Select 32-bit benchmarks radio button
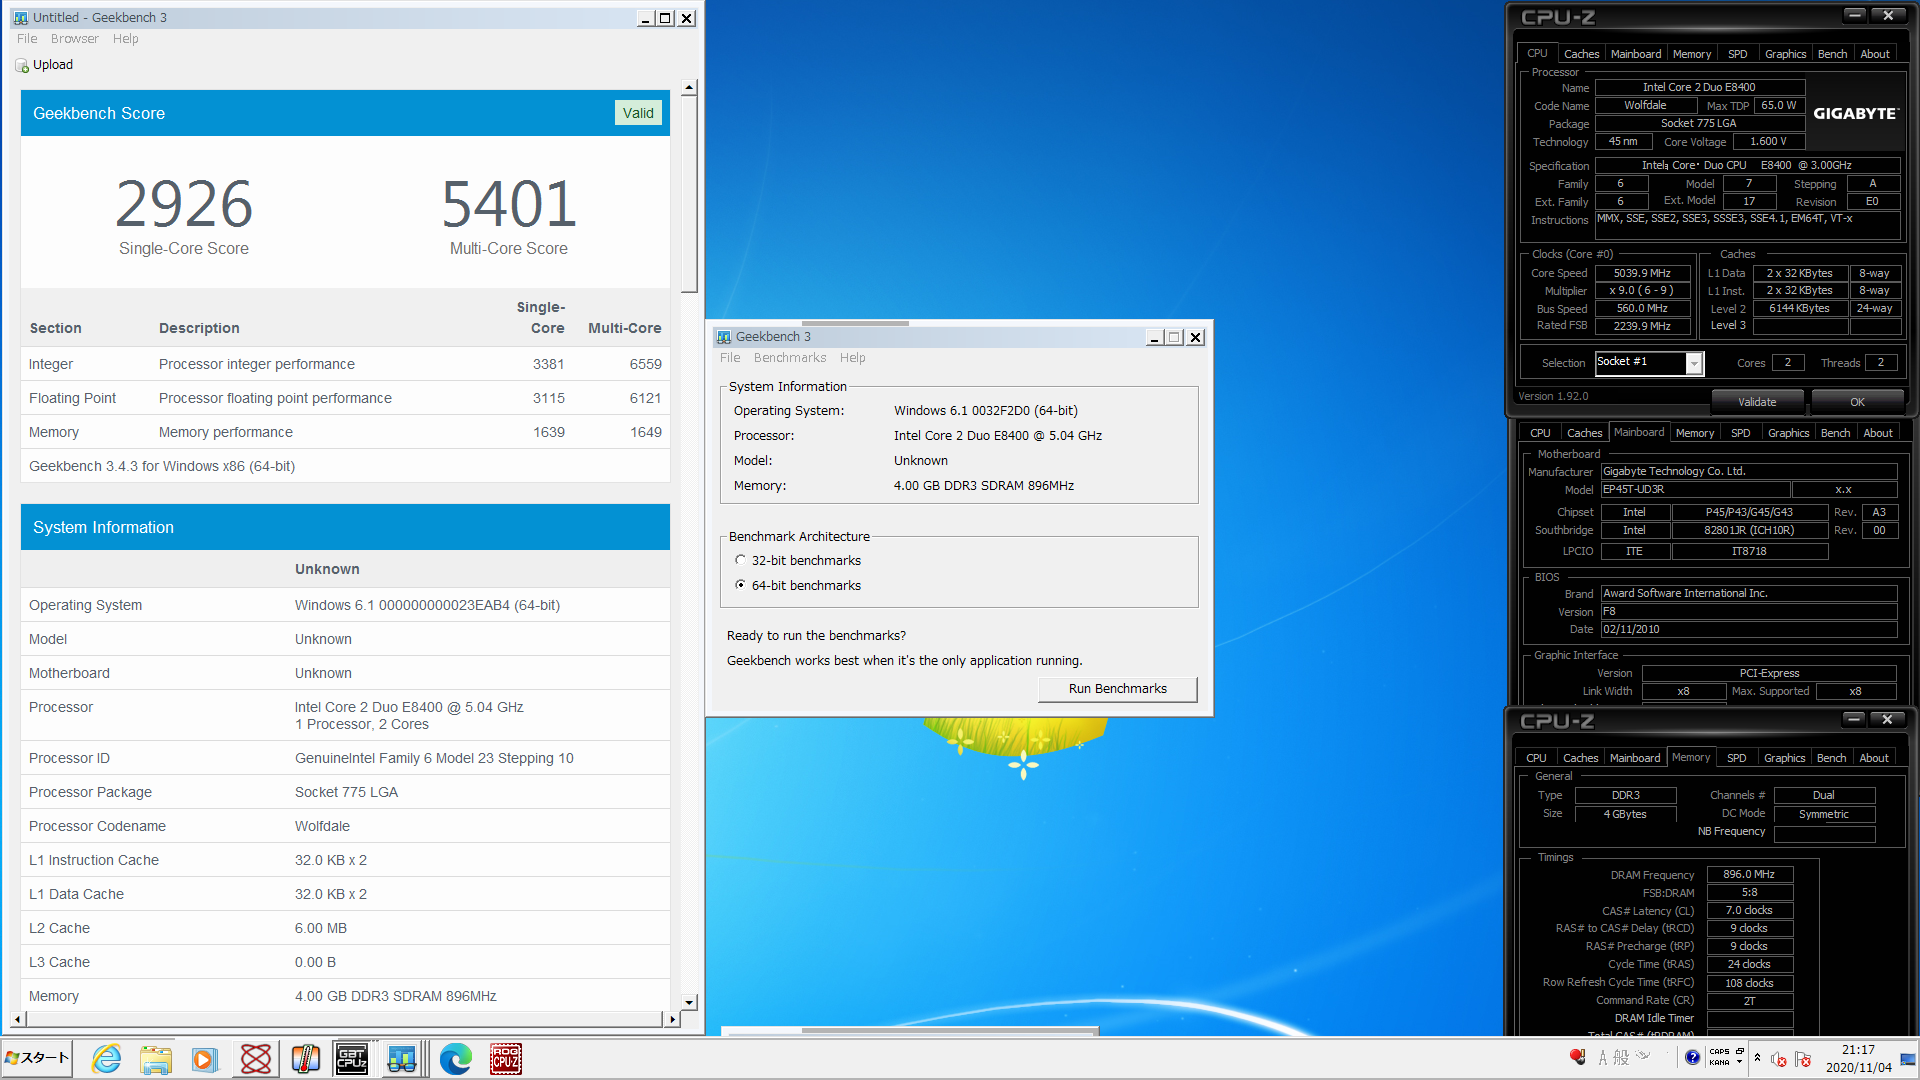Viewport: 1920px width, 1080px height. click(x=740, y=560)
